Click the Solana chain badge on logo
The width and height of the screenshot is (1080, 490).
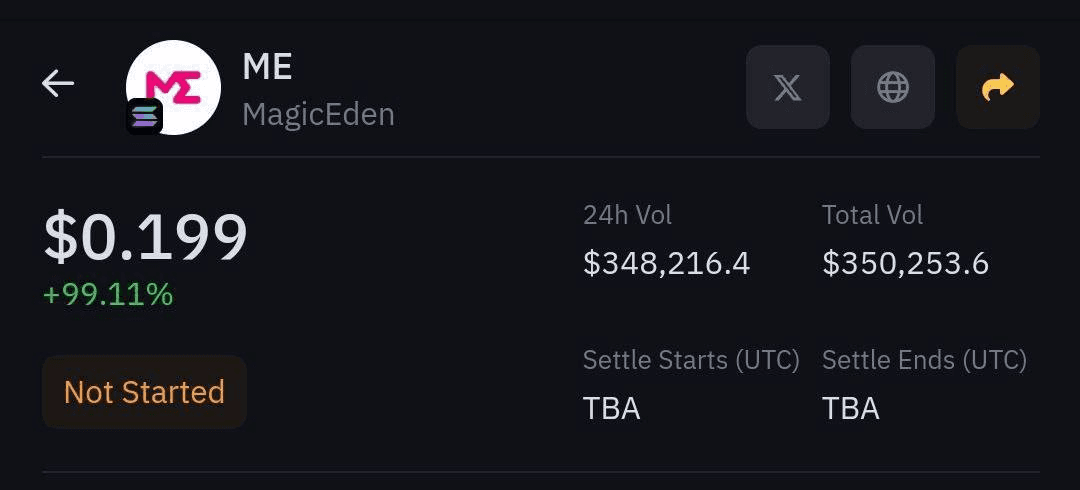tap(144, 117)
